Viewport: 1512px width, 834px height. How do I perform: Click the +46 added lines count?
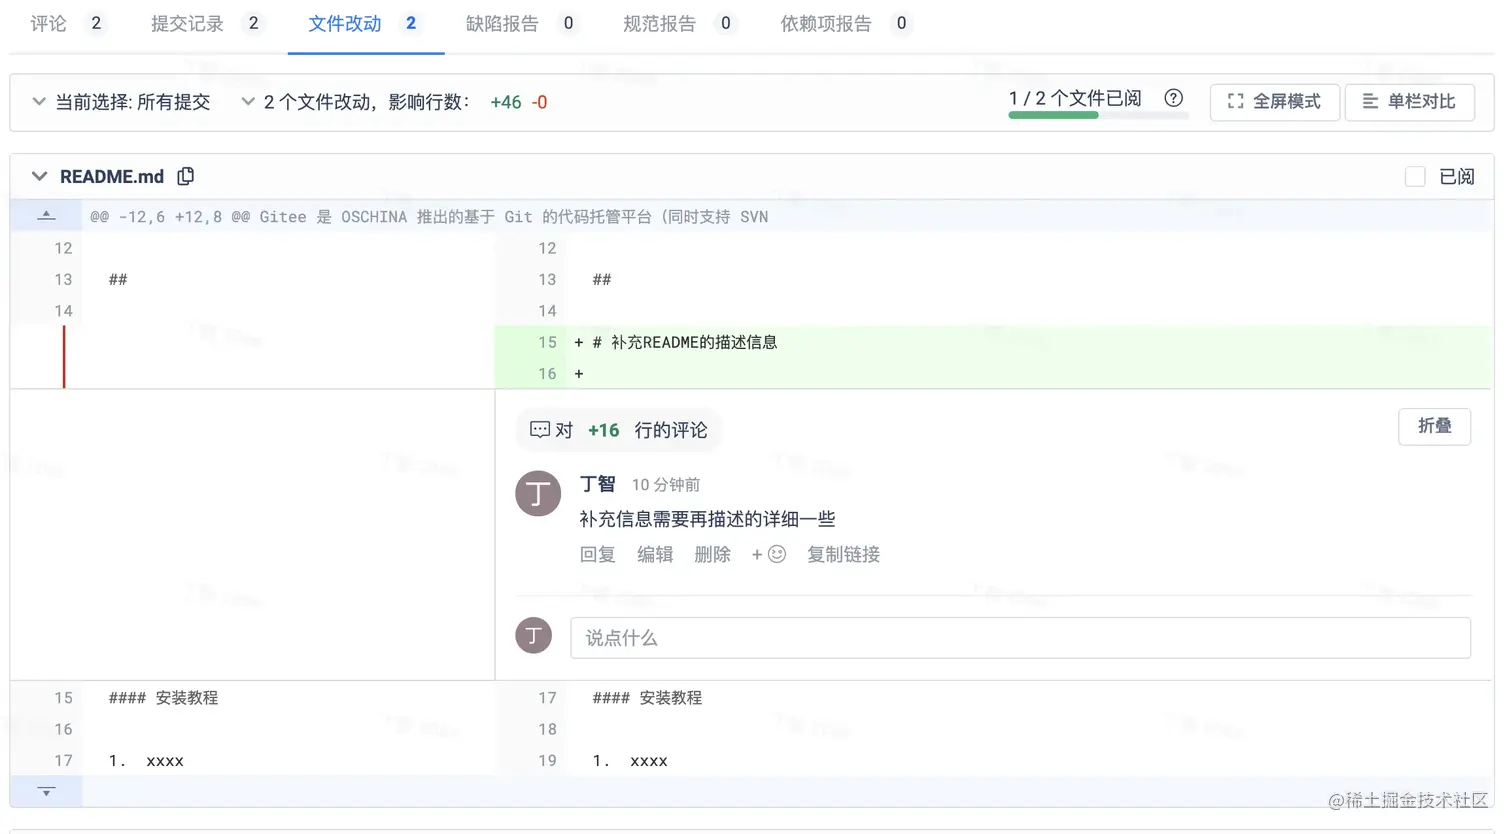[506, 102]
